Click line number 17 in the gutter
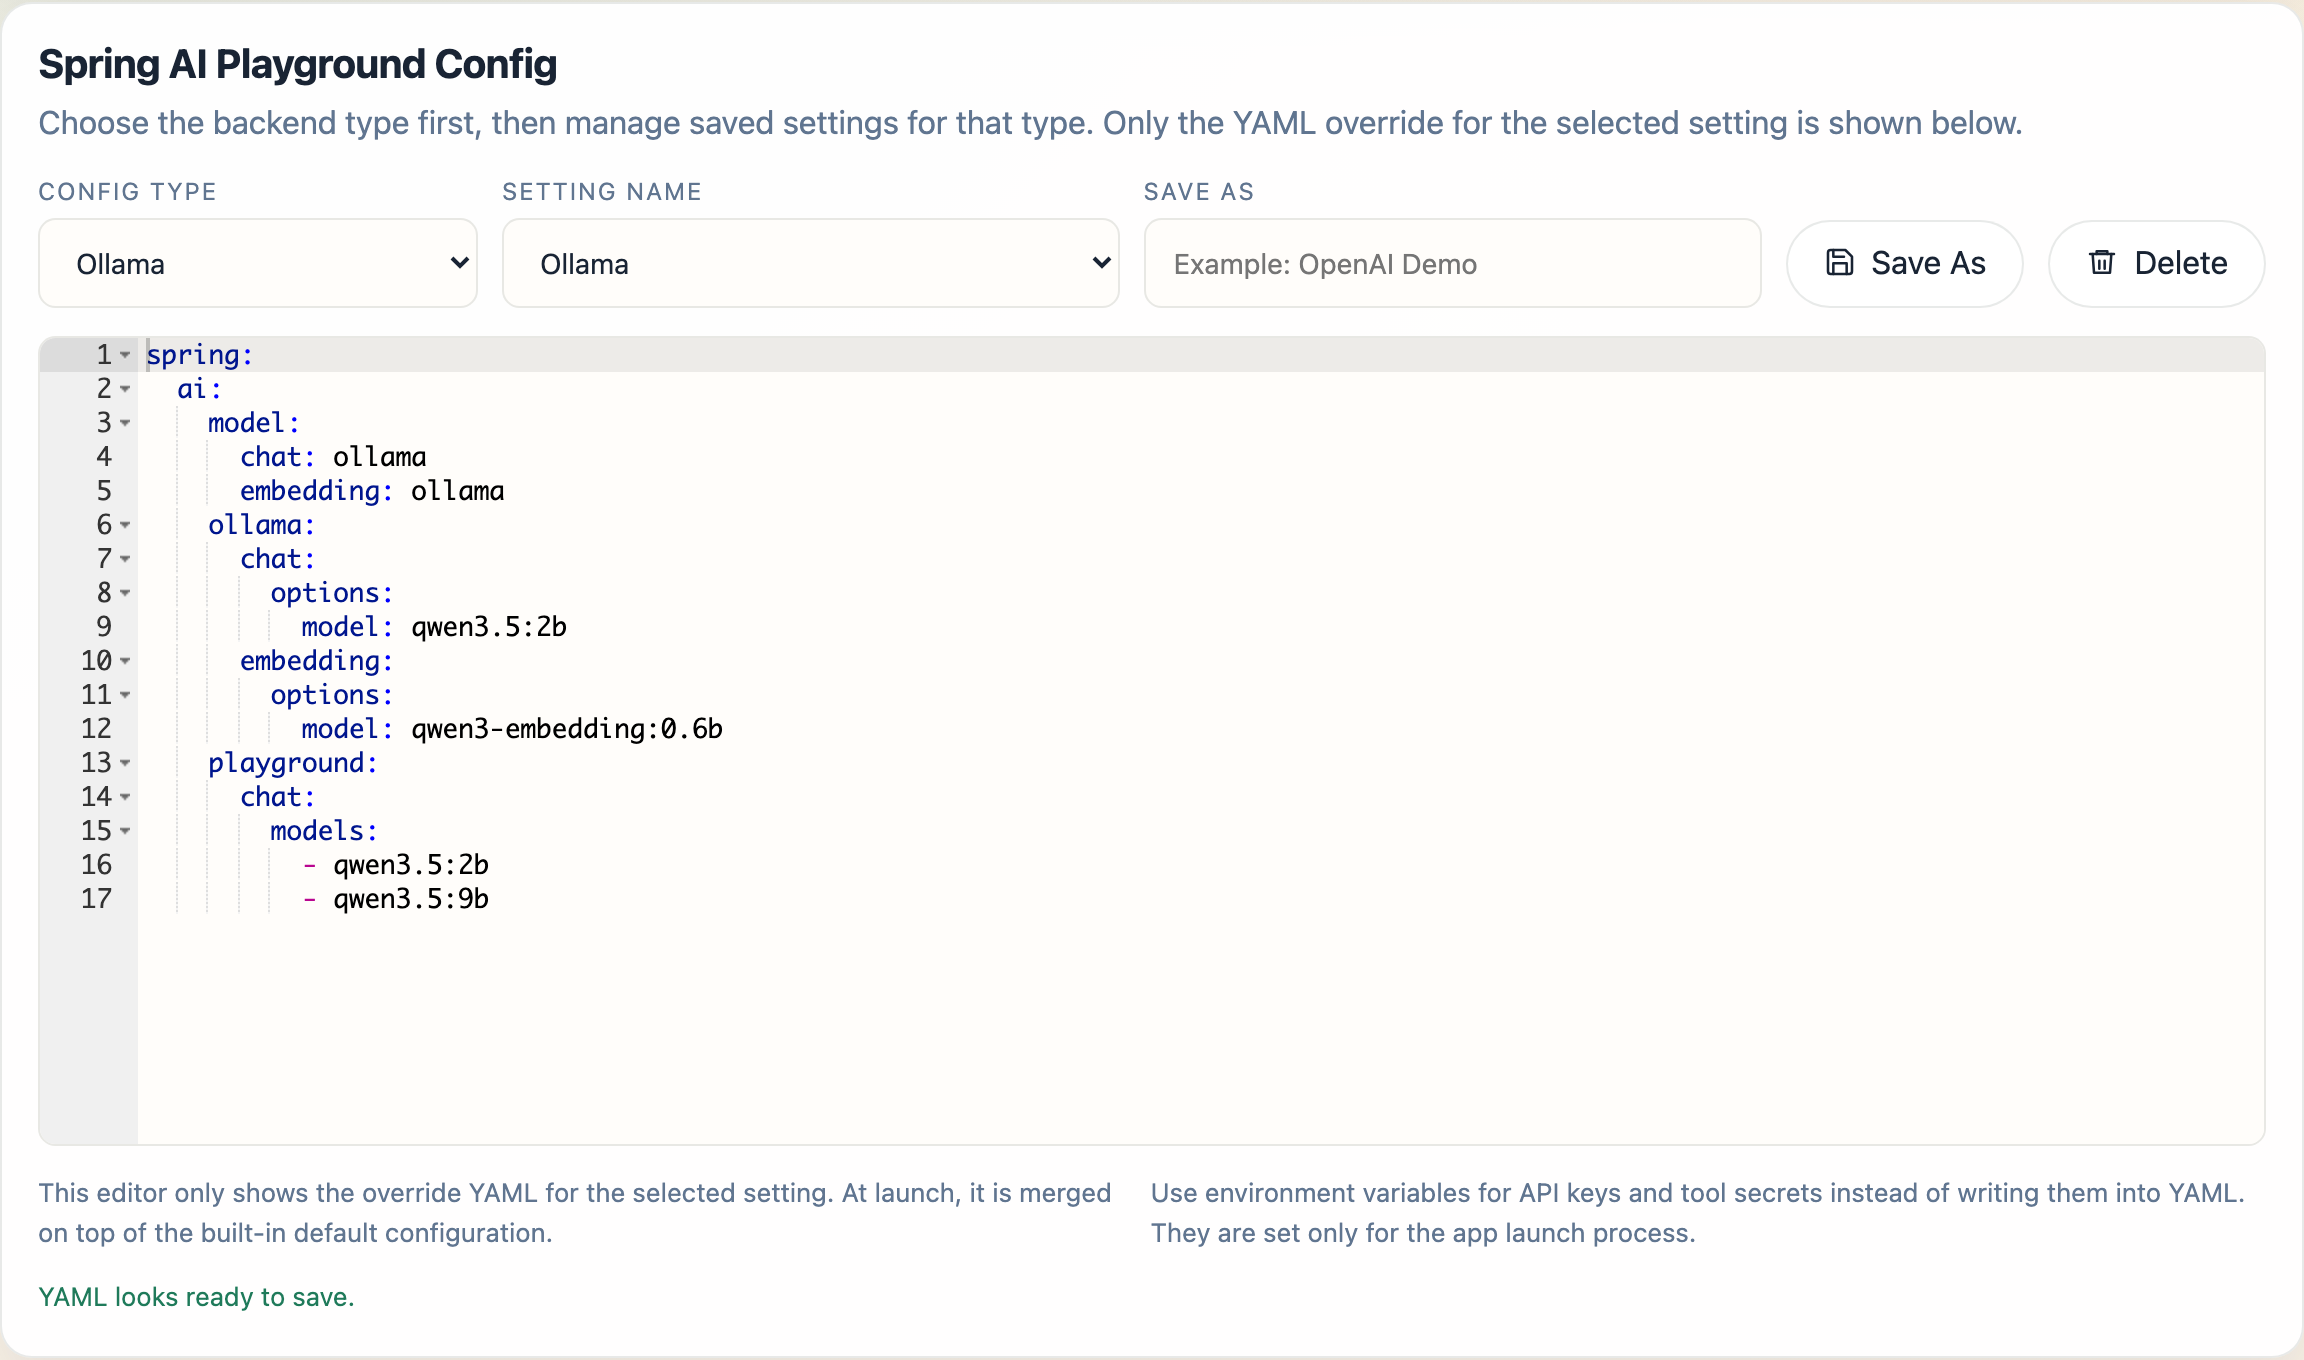Viewport: 2304px width, 1360px height. click(x=97, y=899)
